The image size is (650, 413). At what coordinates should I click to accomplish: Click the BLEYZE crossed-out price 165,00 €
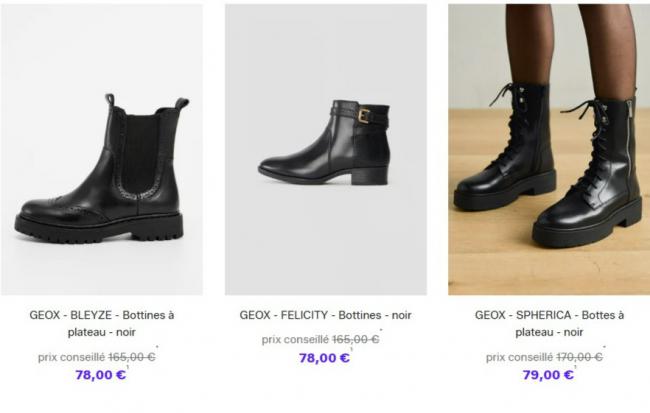pos(131,356)
